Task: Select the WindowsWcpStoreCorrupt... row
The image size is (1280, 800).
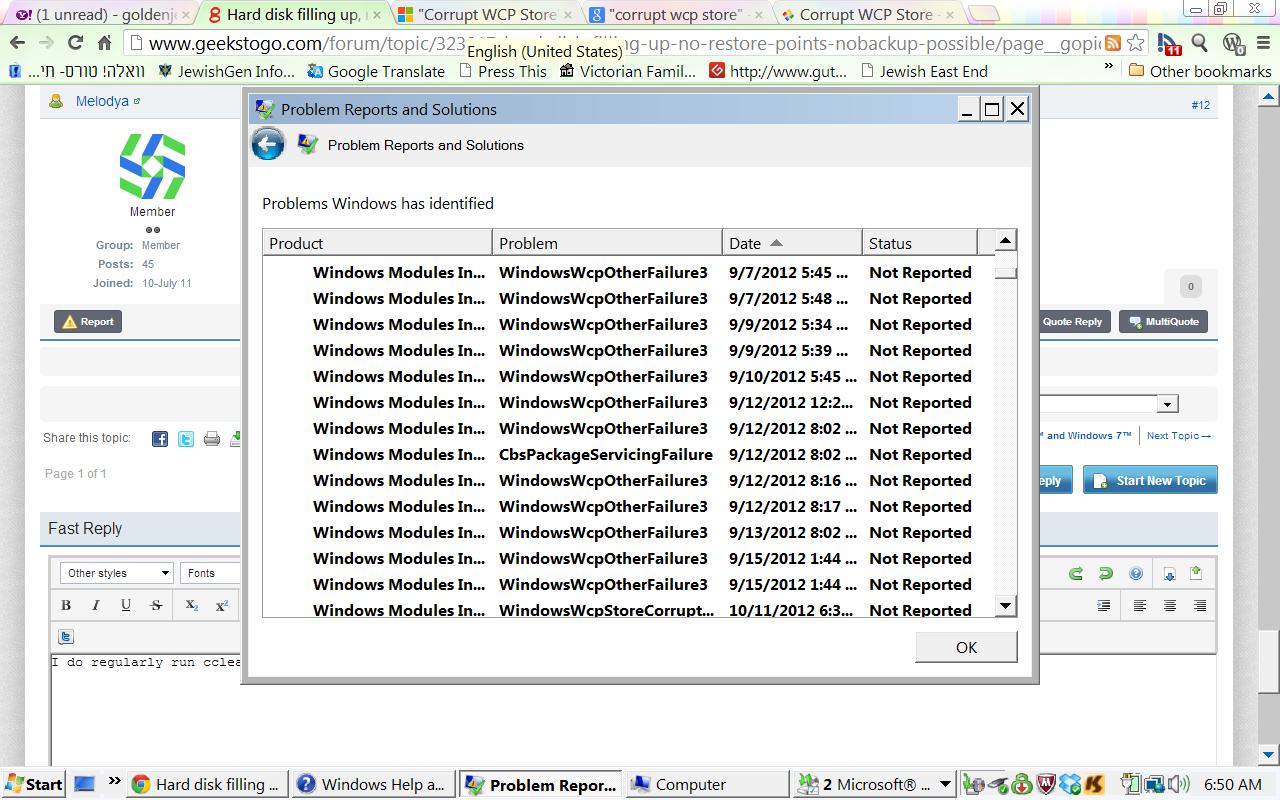Action: coord(629,609)
